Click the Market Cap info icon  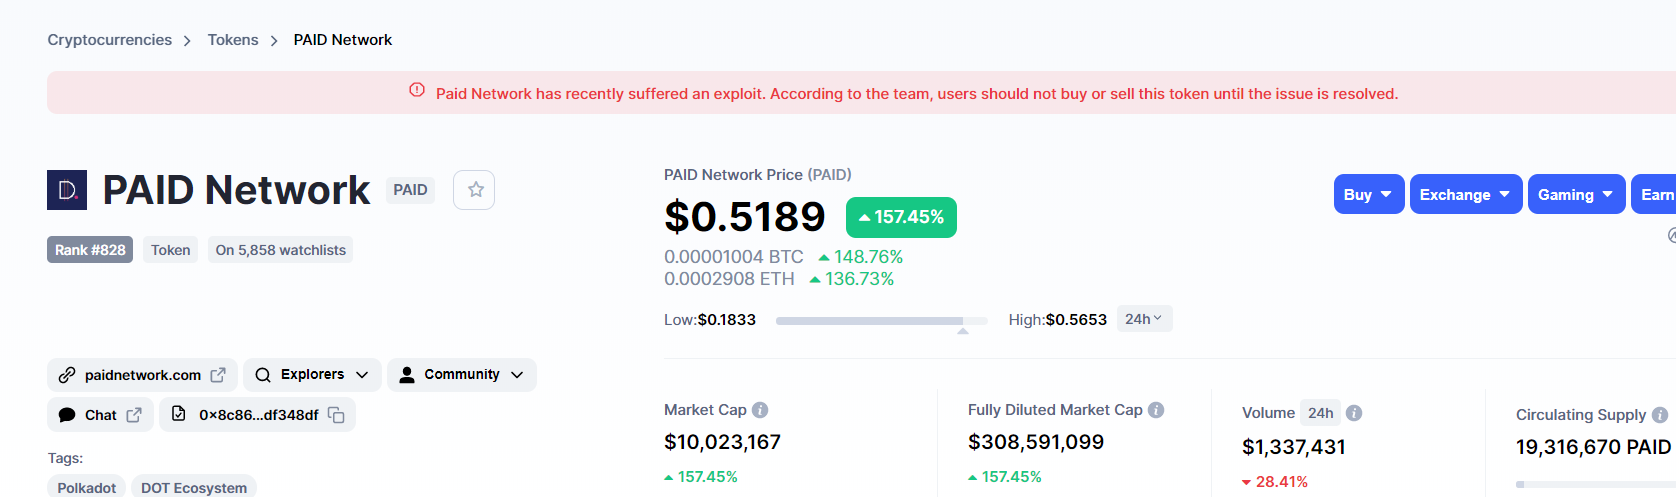click(x=760, y=410)
